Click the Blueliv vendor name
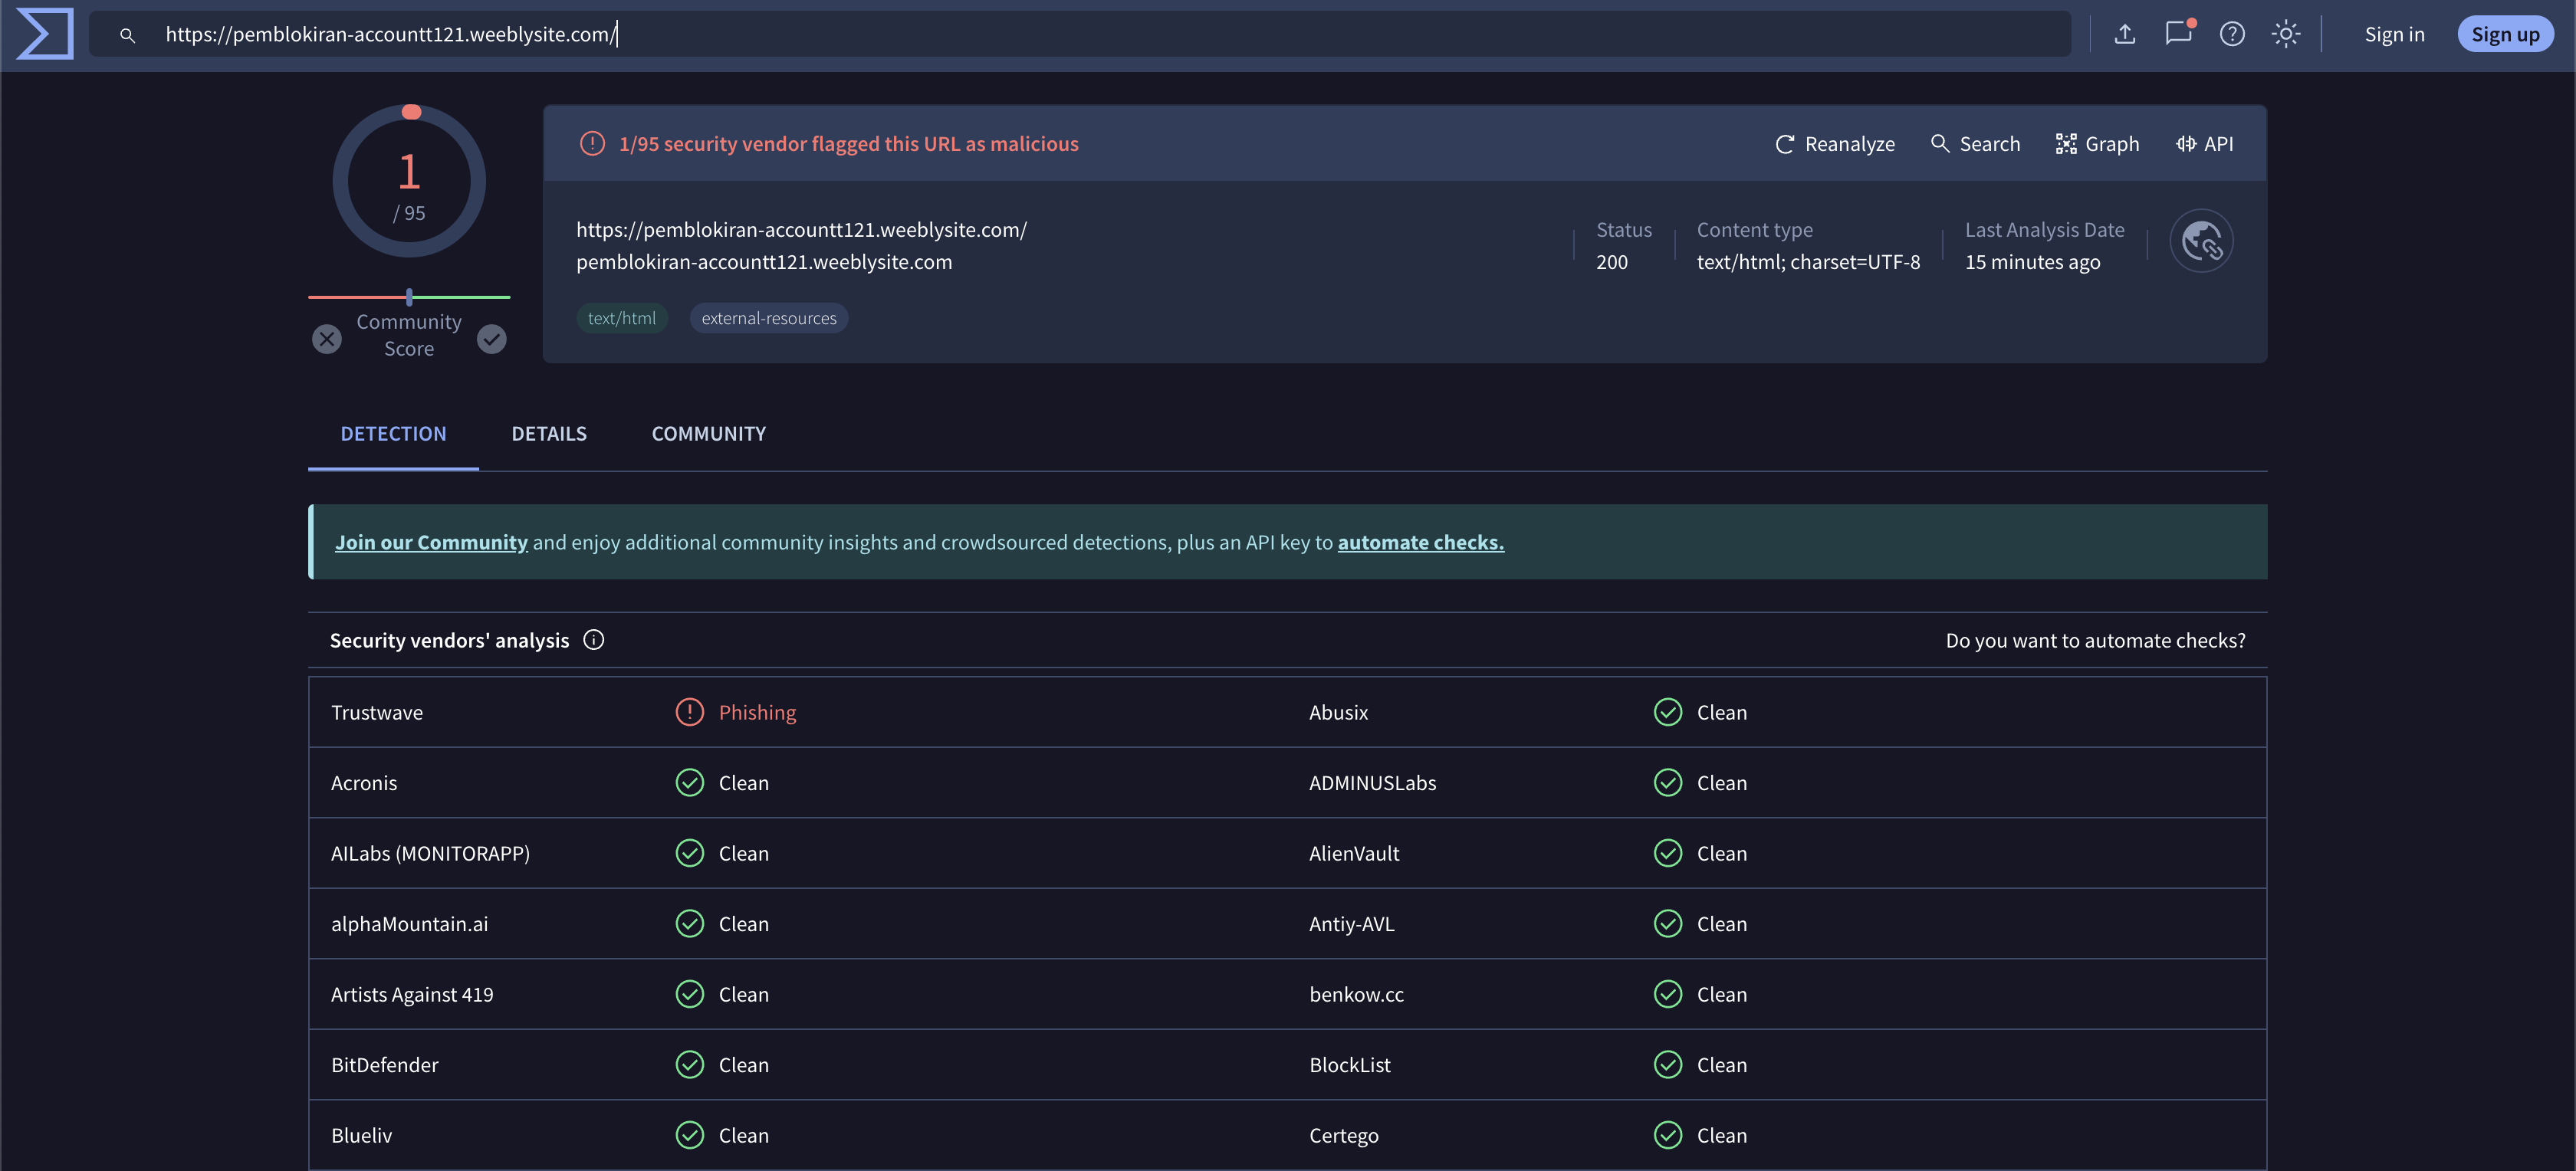The image size is (2576, 1171). [x=362, y=1135]
